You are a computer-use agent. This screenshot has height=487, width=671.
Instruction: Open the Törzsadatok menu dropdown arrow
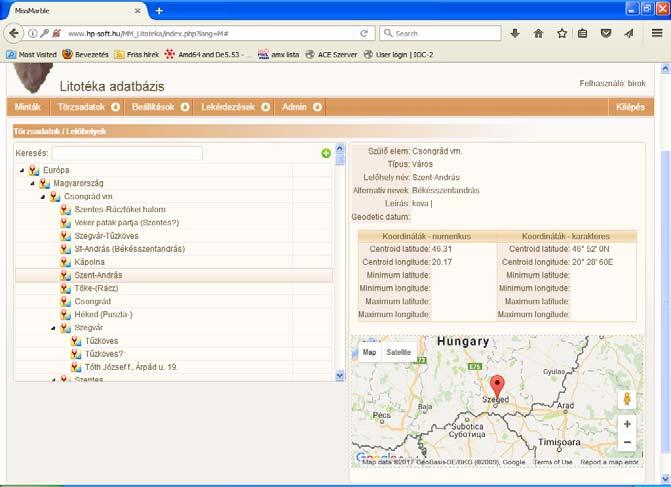[x=116, y=107]
